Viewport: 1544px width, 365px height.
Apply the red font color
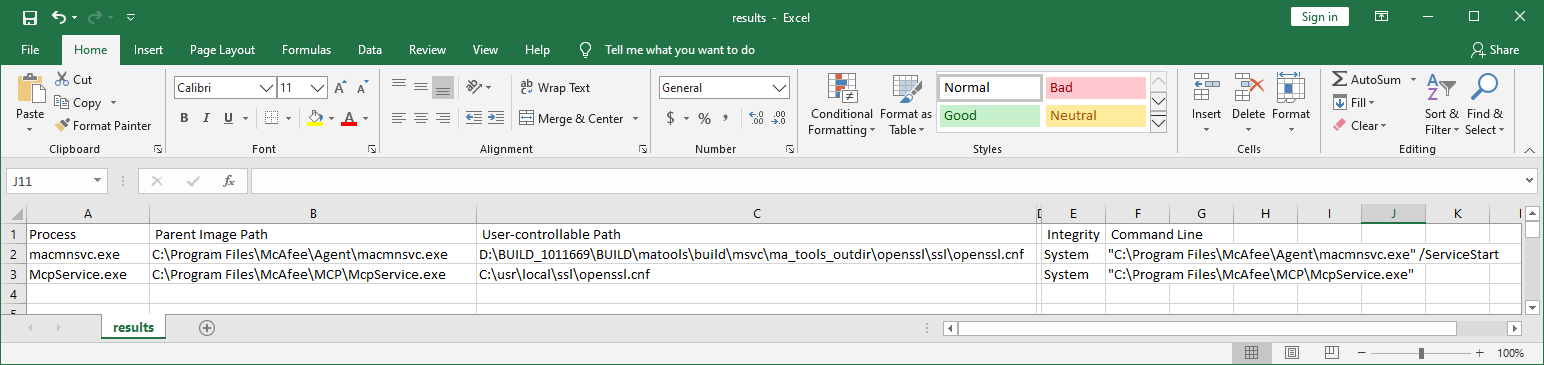coord(349,118)
